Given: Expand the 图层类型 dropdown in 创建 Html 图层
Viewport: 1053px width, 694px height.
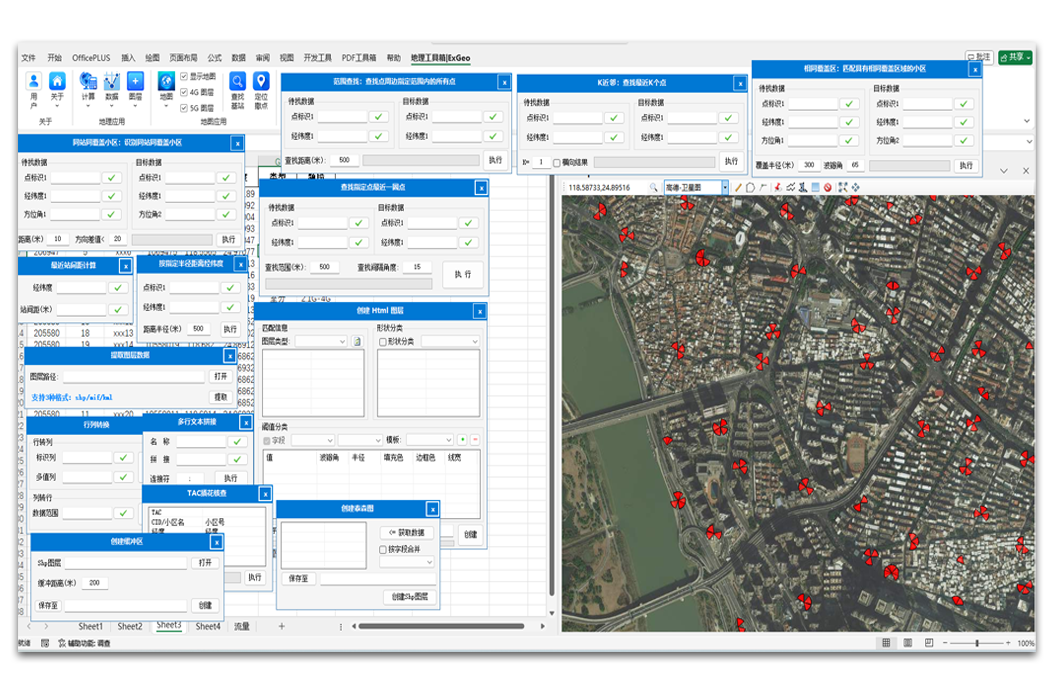Looking at the screenshot, I should tap(340, 342).
